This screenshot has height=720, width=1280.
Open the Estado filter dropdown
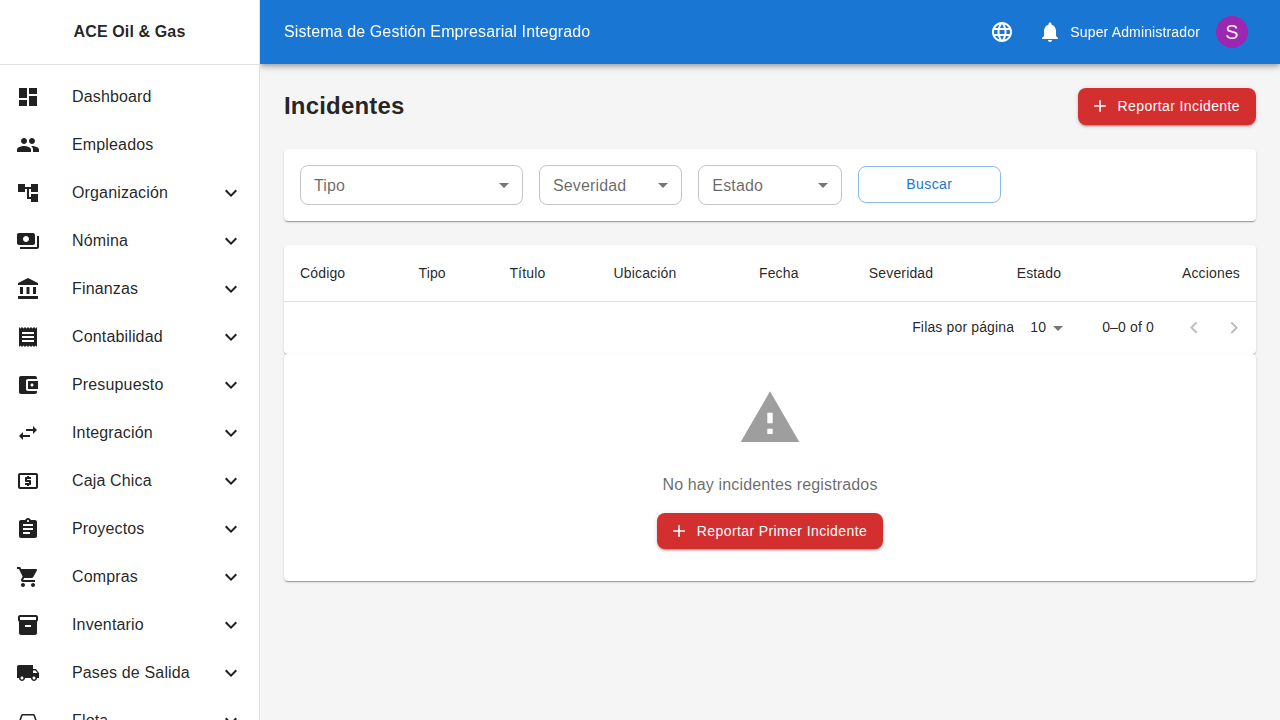click(769, 185)
